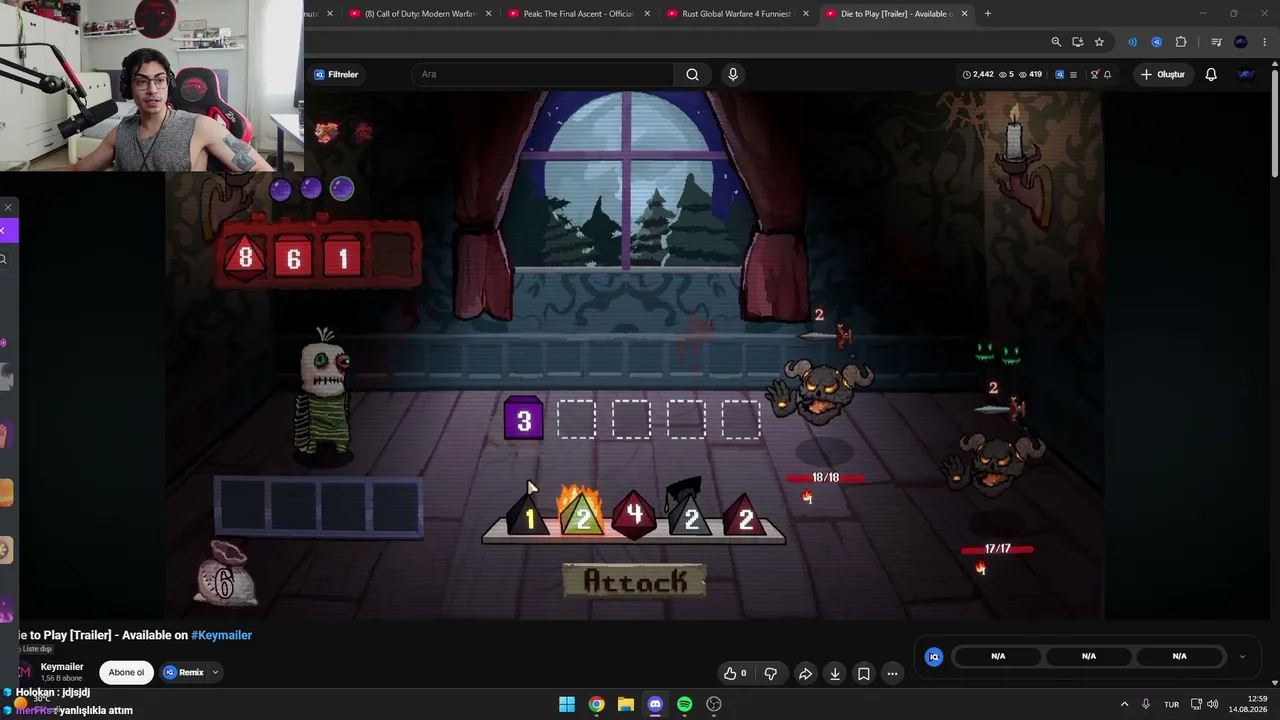Open File Explorer from the taskbar
This screenshot has width=1280, height=720.
pos(626,704)
